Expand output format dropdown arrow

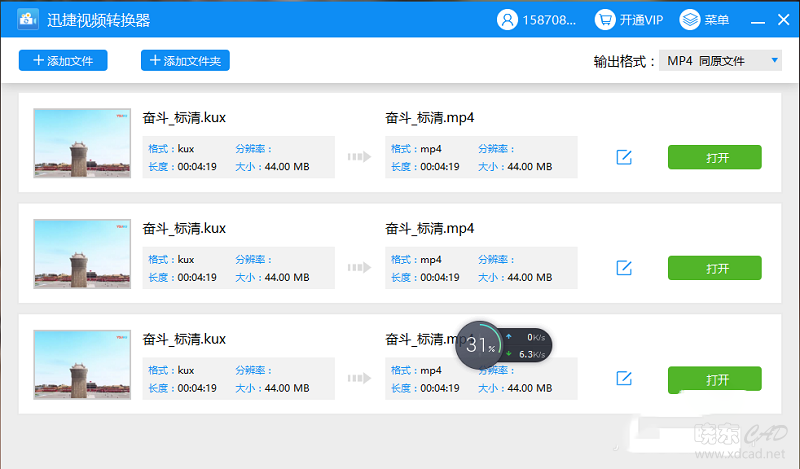[774, 60]
